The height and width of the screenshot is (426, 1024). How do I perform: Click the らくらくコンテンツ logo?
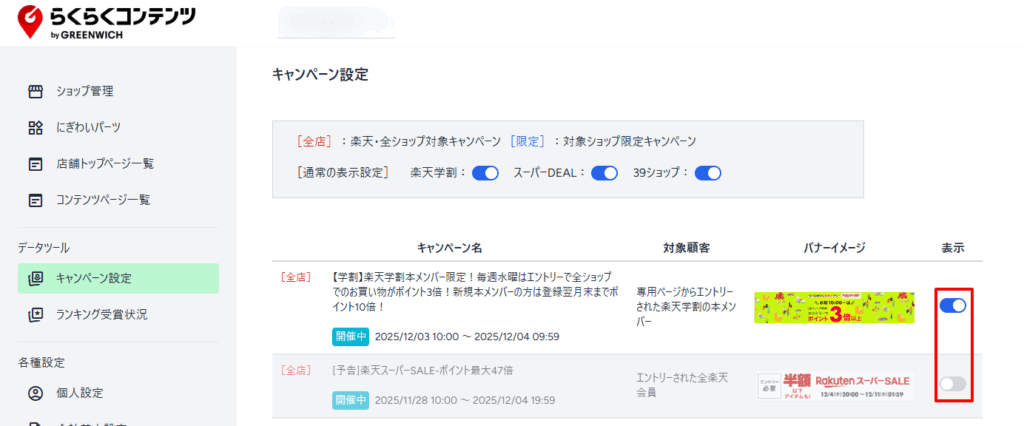pos(106,21)
